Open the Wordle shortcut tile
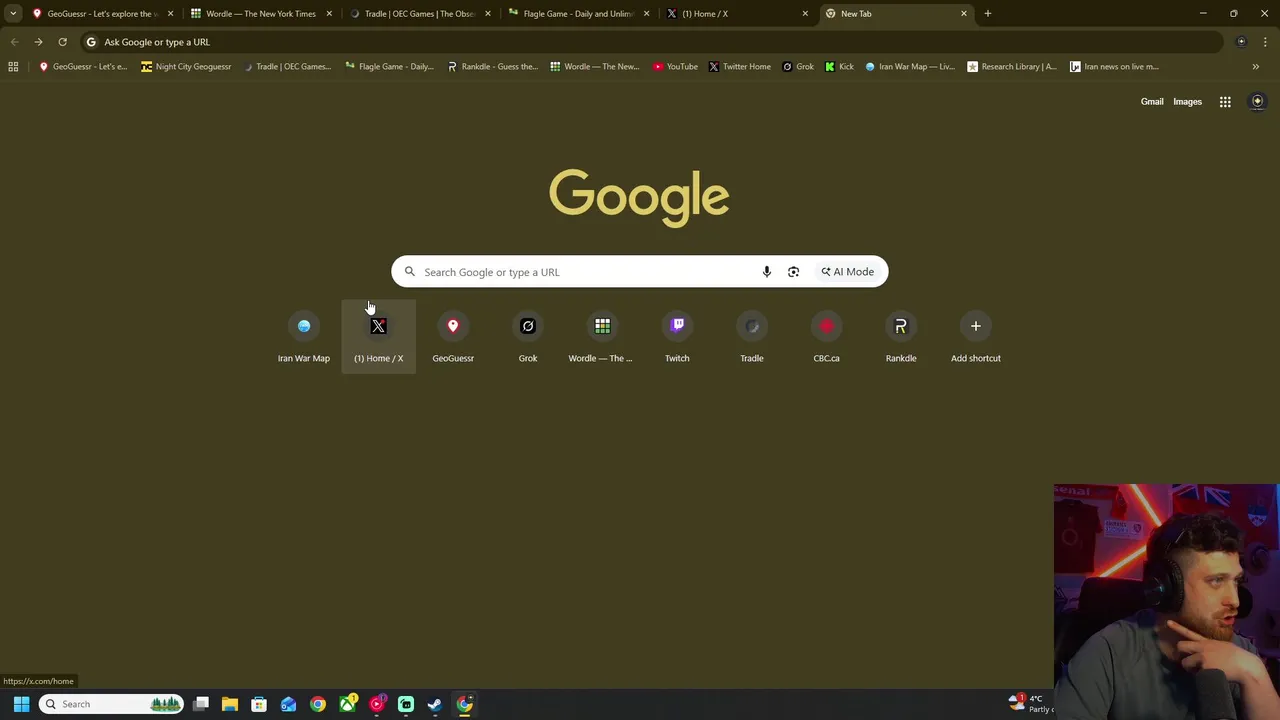This screenshot has width=1280, height=720. [x=602, y=337]
